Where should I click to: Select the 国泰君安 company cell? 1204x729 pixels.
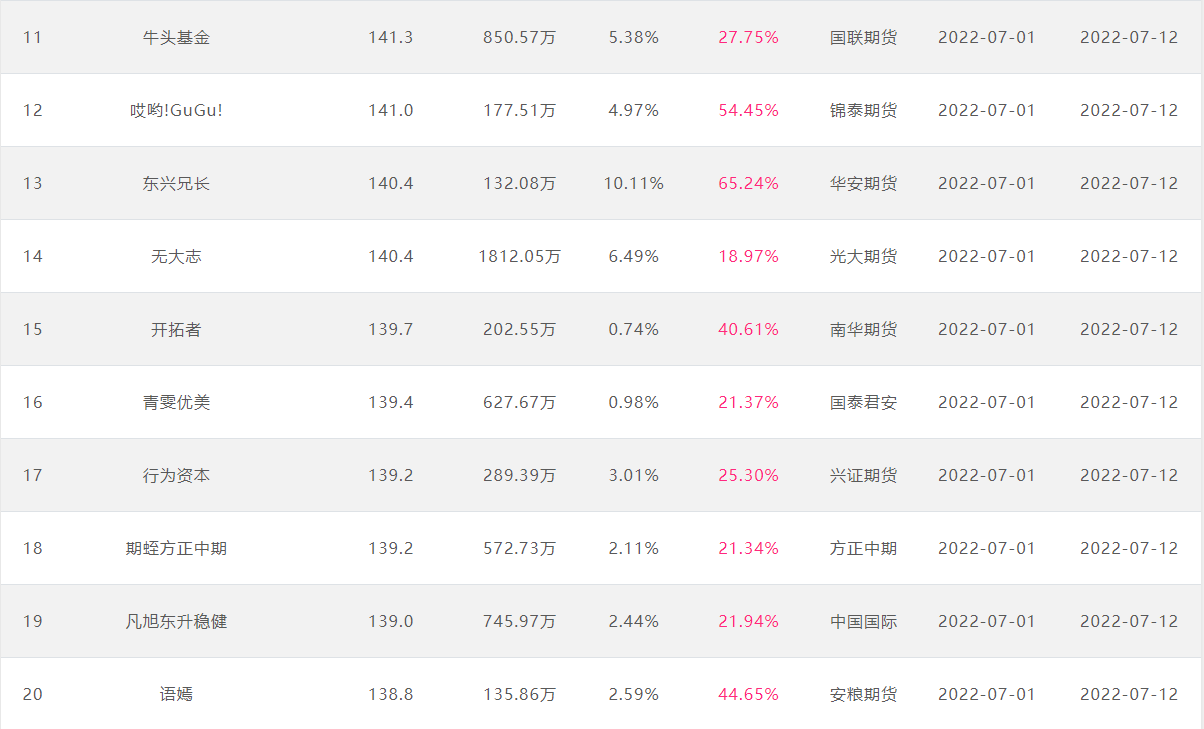click(863, 402)
